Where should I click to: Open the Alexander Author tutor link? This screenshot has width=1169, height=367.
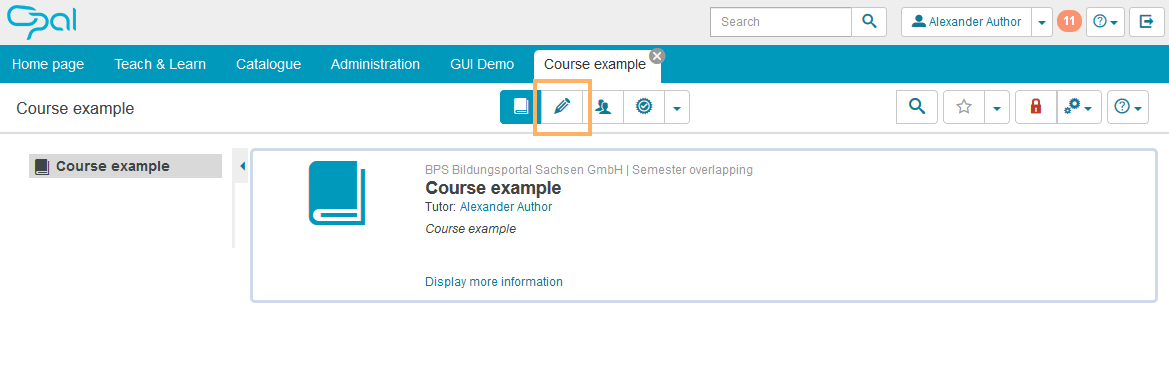point(505,207)
